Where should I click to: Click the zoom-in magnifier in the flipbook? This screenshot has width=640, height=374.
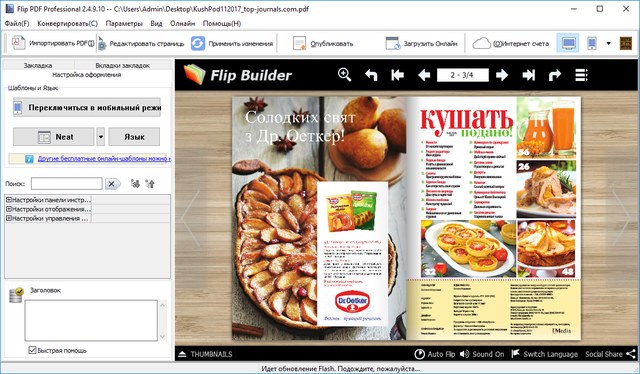[344, 75]
